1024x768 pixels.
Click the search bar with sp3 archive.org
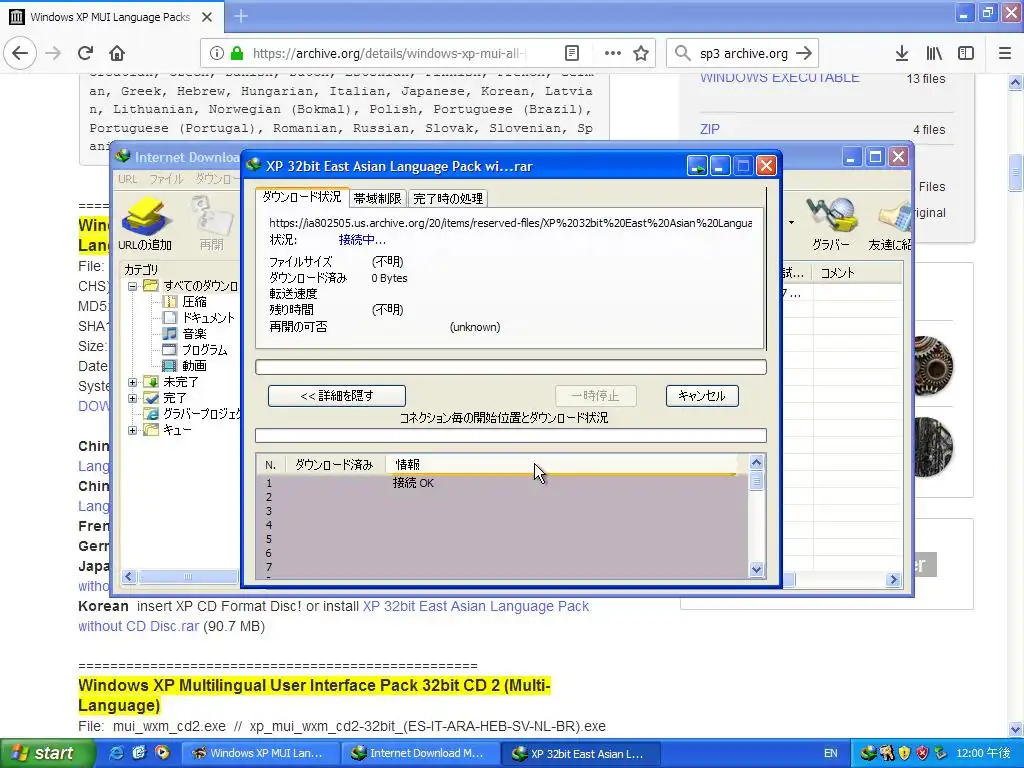[x=743, y=53]
